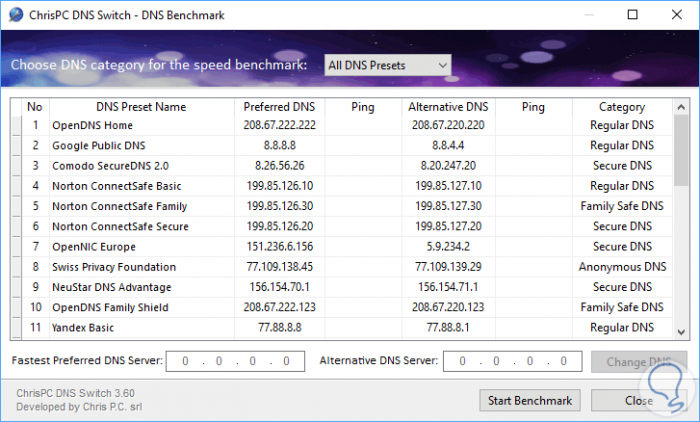The width and height of the screenshot is (700, 422).
Task: Click the Alternative DNS column header
Action: pyautogui.click(x=448, y=107)
